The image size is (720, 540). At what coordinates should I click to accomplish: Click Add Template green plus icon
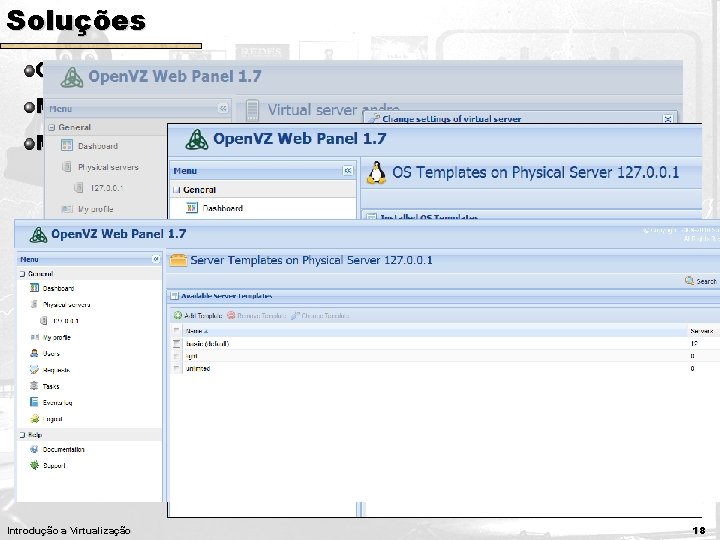[x=178, y=315]
